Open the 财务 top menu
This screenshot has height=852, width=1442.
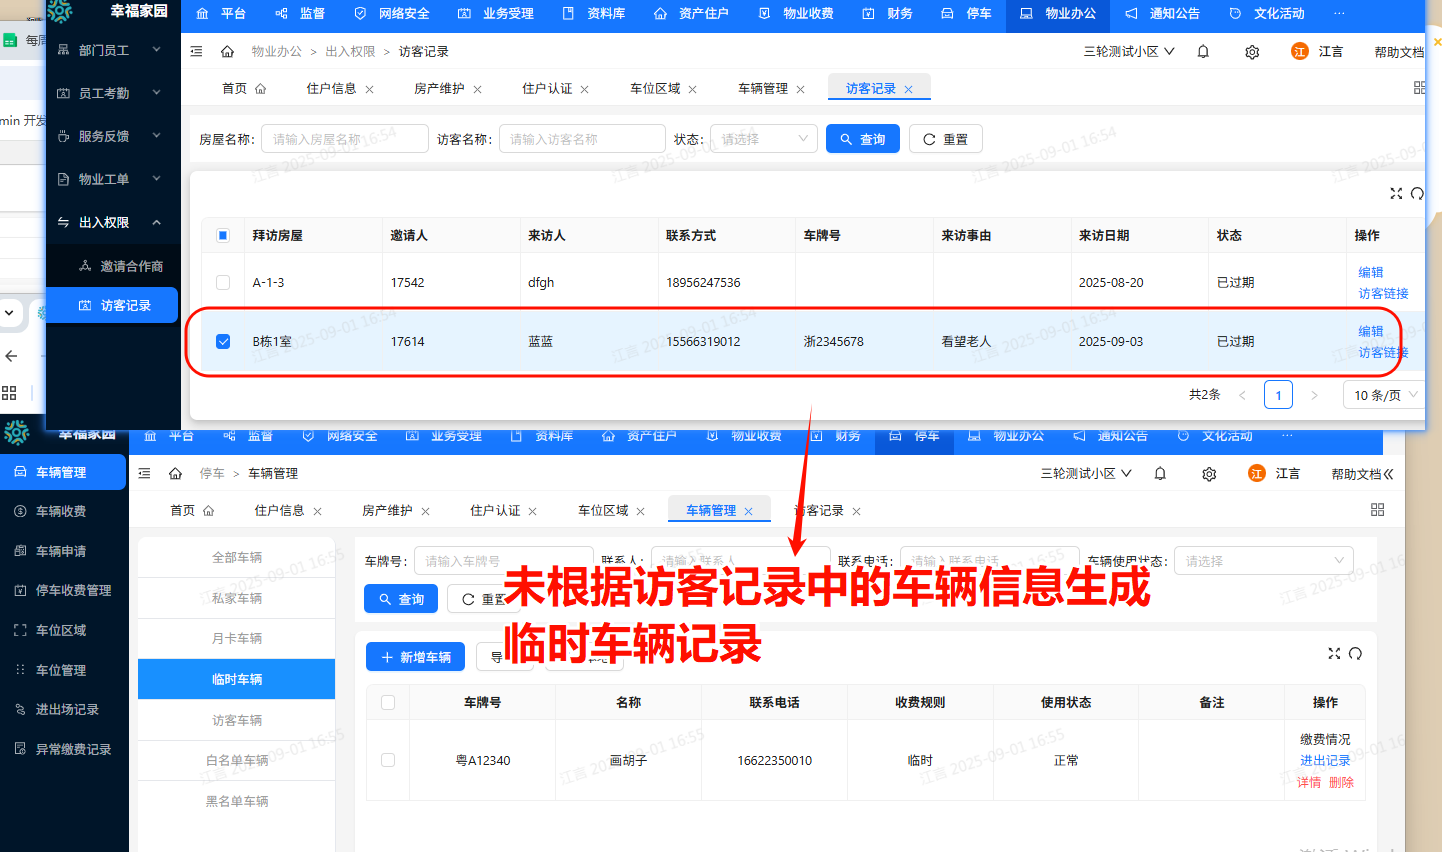coord(888,14)
